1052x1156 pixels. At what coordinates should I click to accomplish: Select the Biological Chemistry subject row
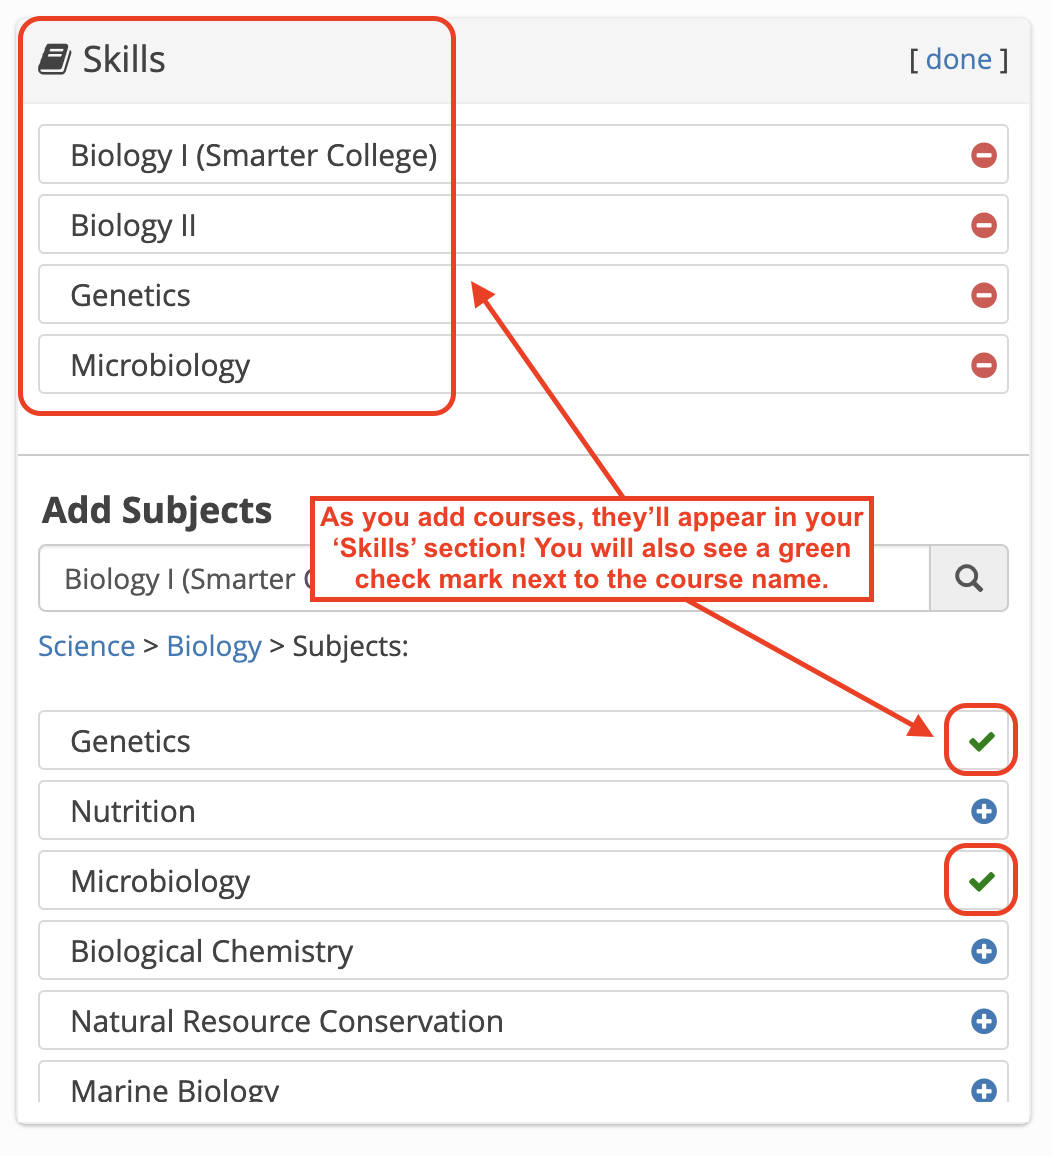523,950
